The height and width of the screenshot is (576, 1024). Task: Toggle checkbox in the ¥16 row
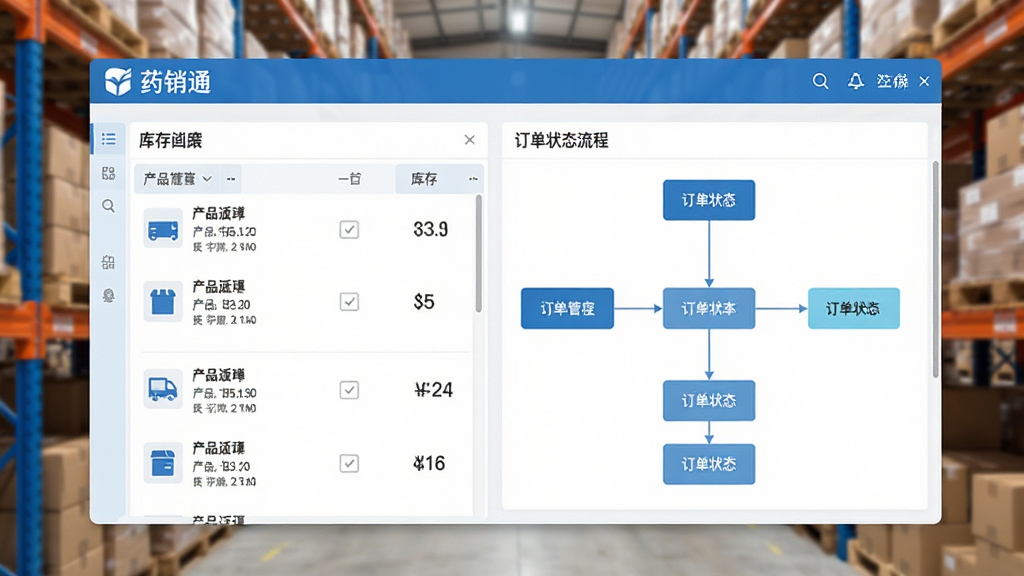click(349, 463)
